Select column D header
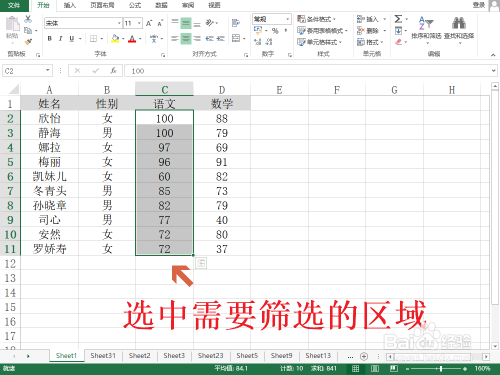Viewport: 500px width, 375px height. pos(222,89)
